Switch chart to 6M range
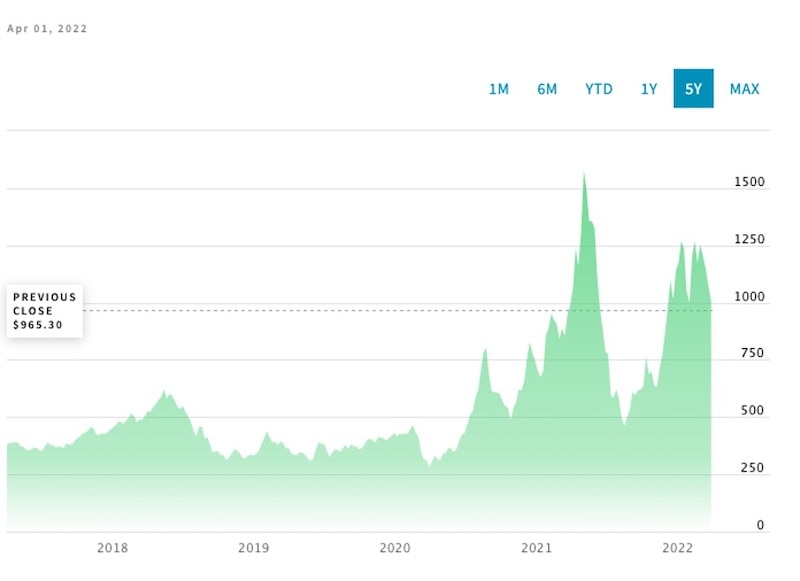The image size is (800, 581). (x=547, y=89)
